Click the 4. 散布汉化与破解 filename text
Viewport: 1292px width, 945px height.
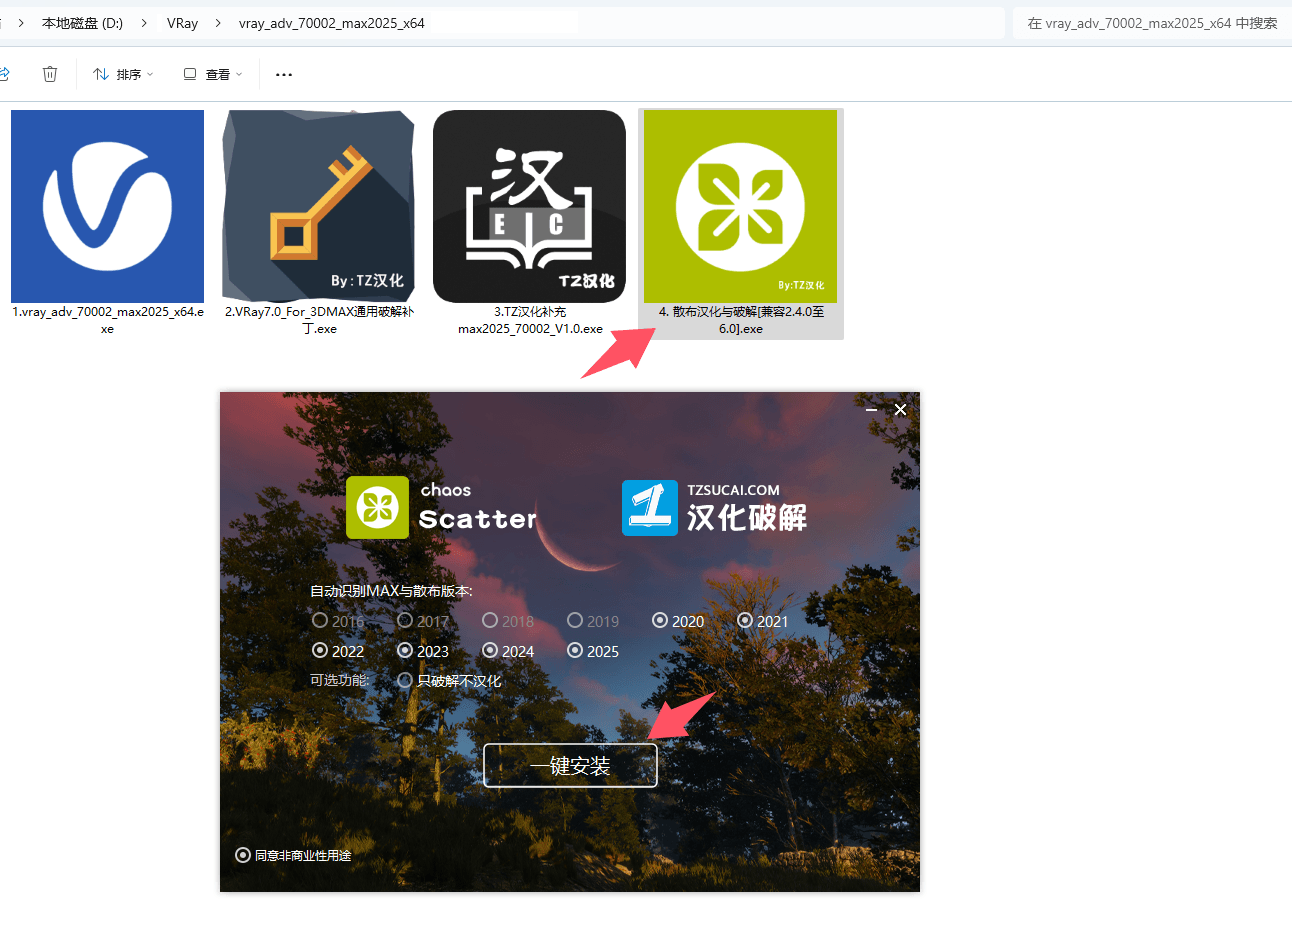pos(741,320)
